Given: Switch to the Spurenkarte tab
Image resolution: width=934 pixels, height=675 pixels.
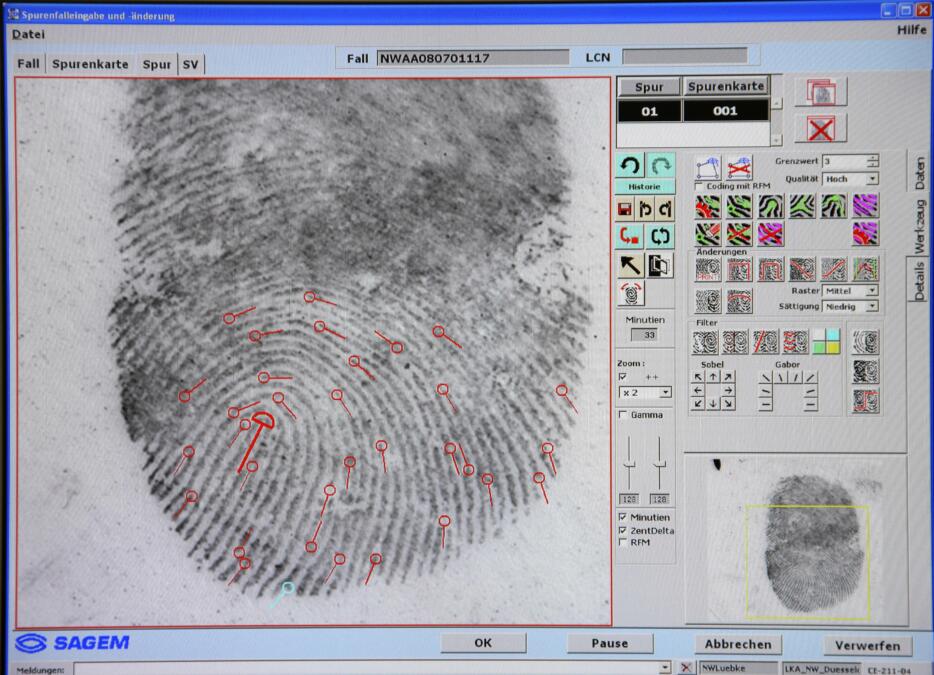Looking at the screenshot, I should [91, 64].
